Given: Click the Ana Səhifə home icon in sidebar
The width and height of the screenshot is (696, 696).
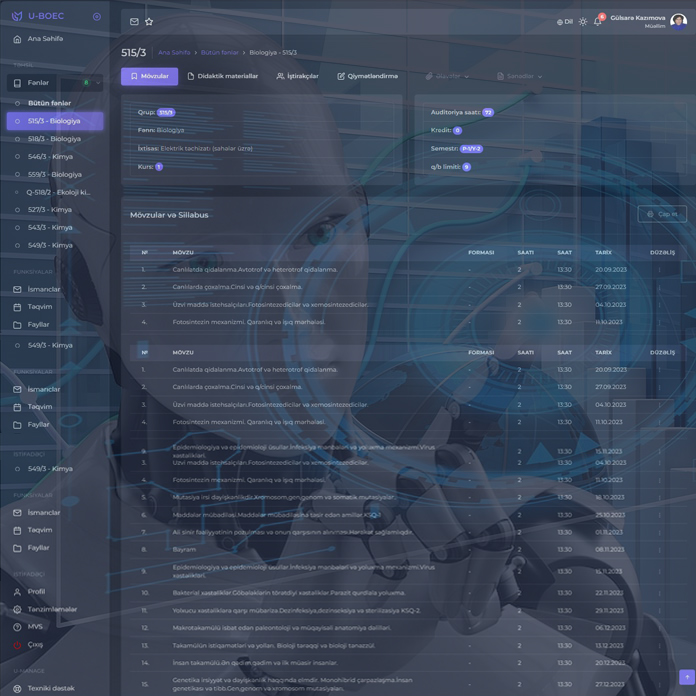Looking at the screenshot, I should (x=17, y=39).
